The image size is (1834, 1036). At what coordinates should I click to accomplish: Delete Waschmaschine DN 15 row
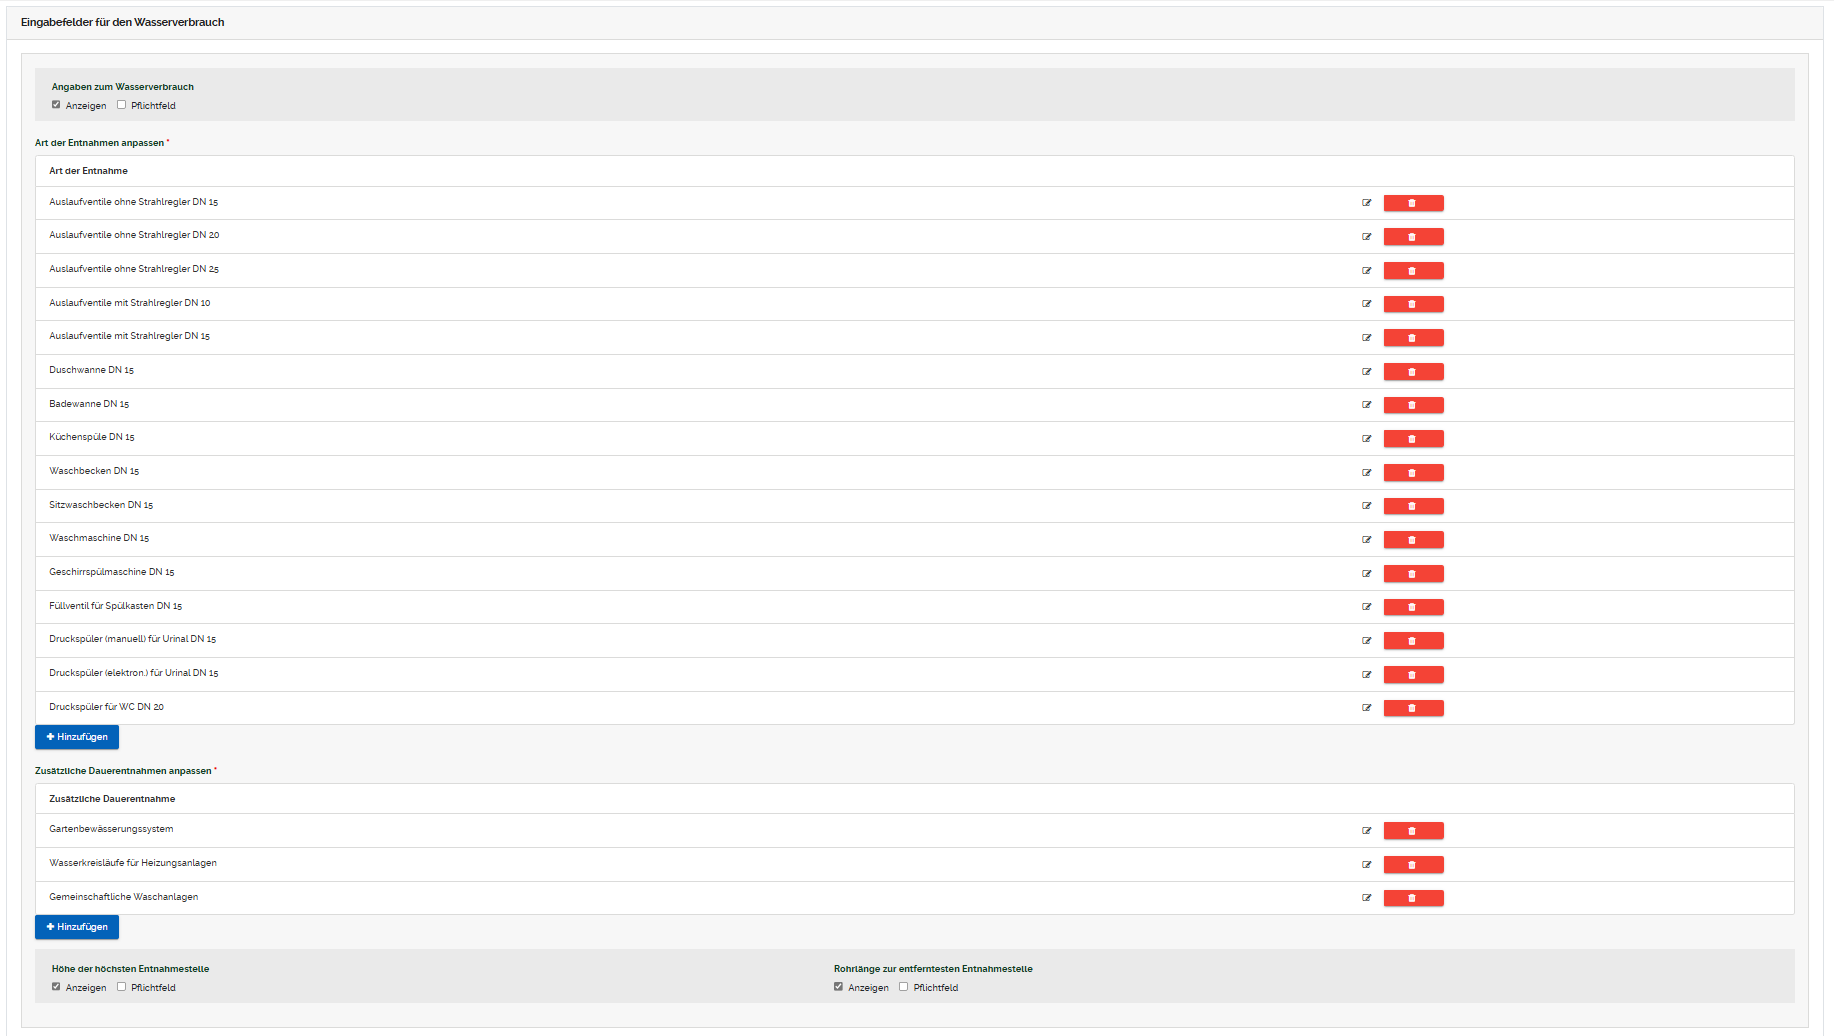[1412, 540]
